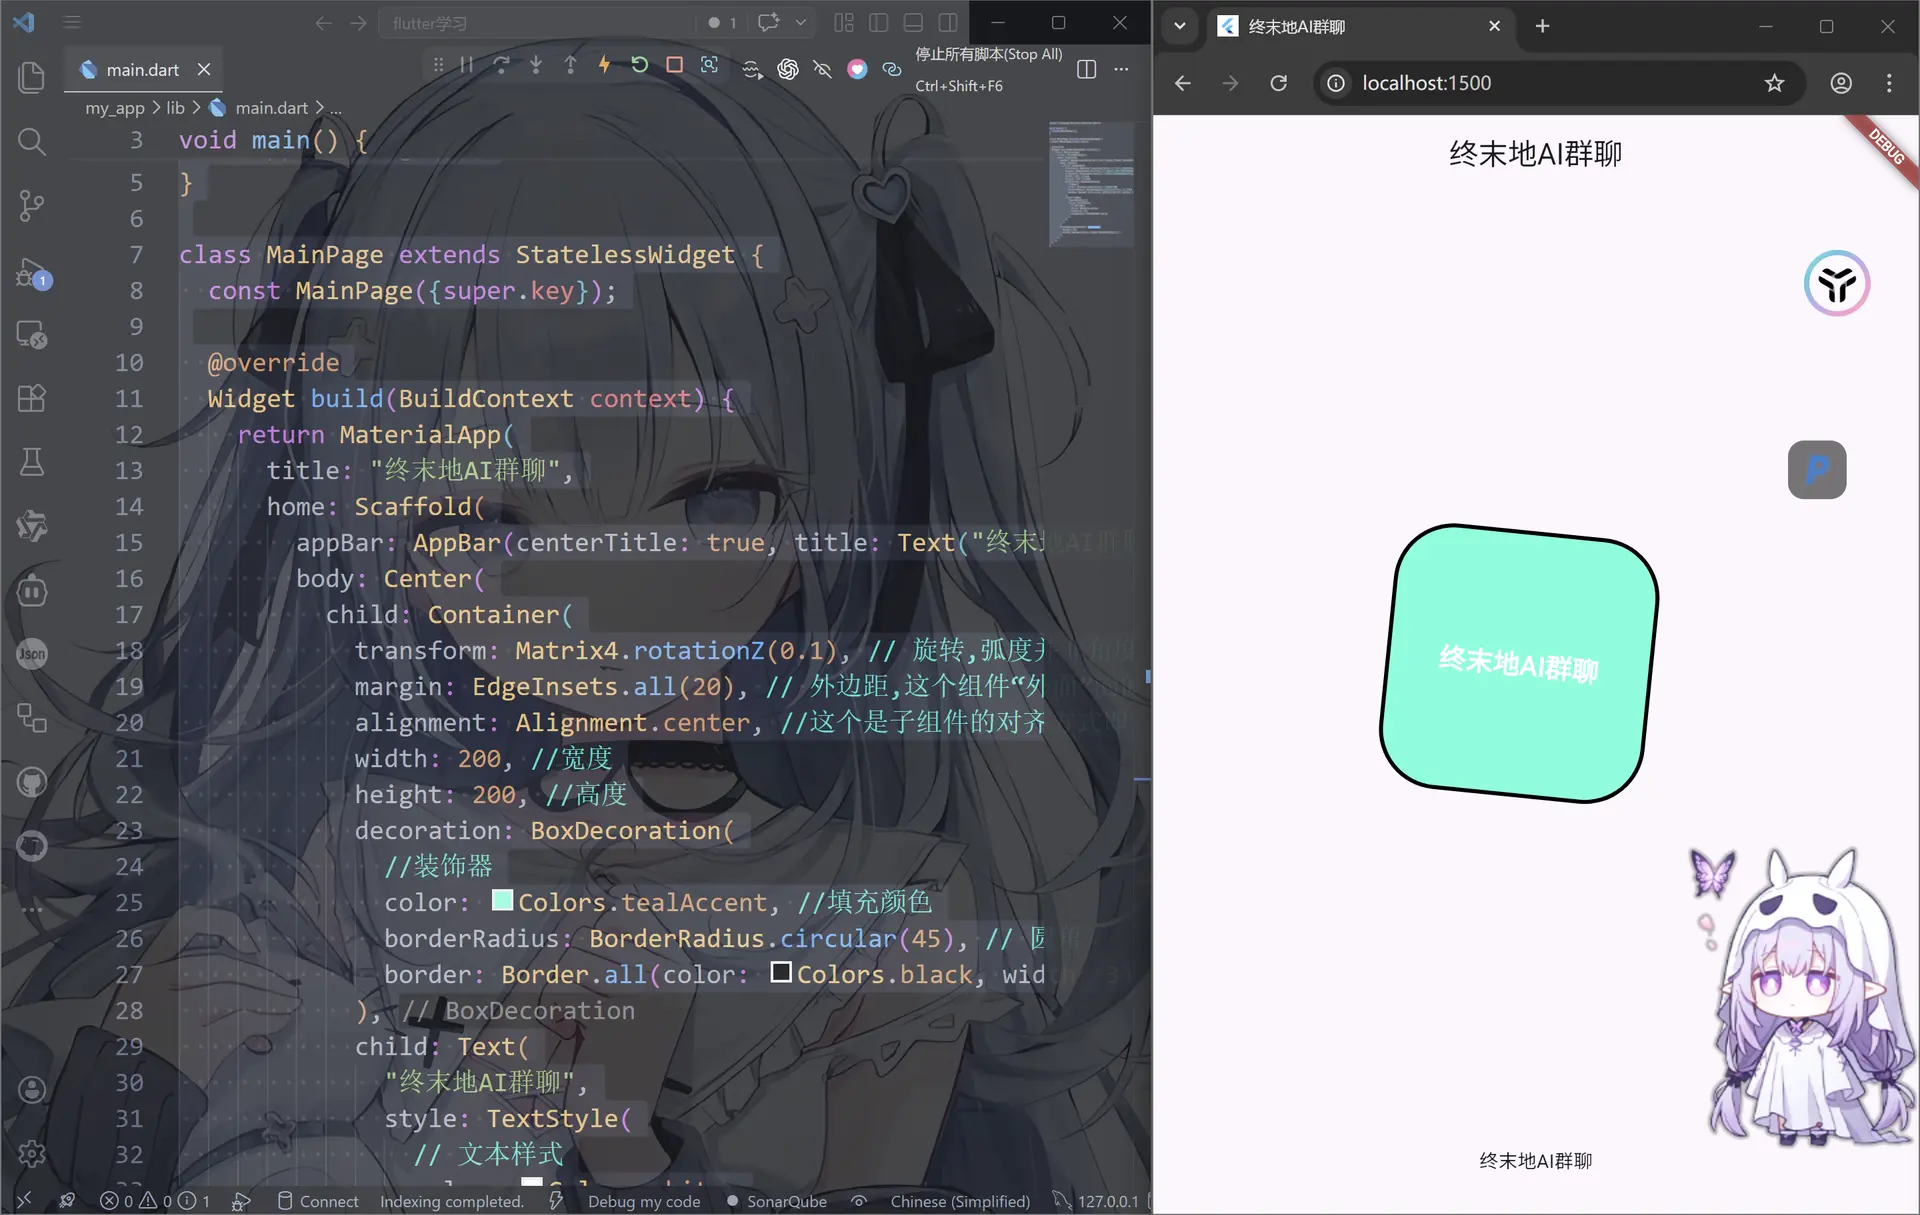The width and height of the screenshot is (1920, 1215).
Task: Click the run-script waves icon in editor toolbar
Action: pos(752,68)
